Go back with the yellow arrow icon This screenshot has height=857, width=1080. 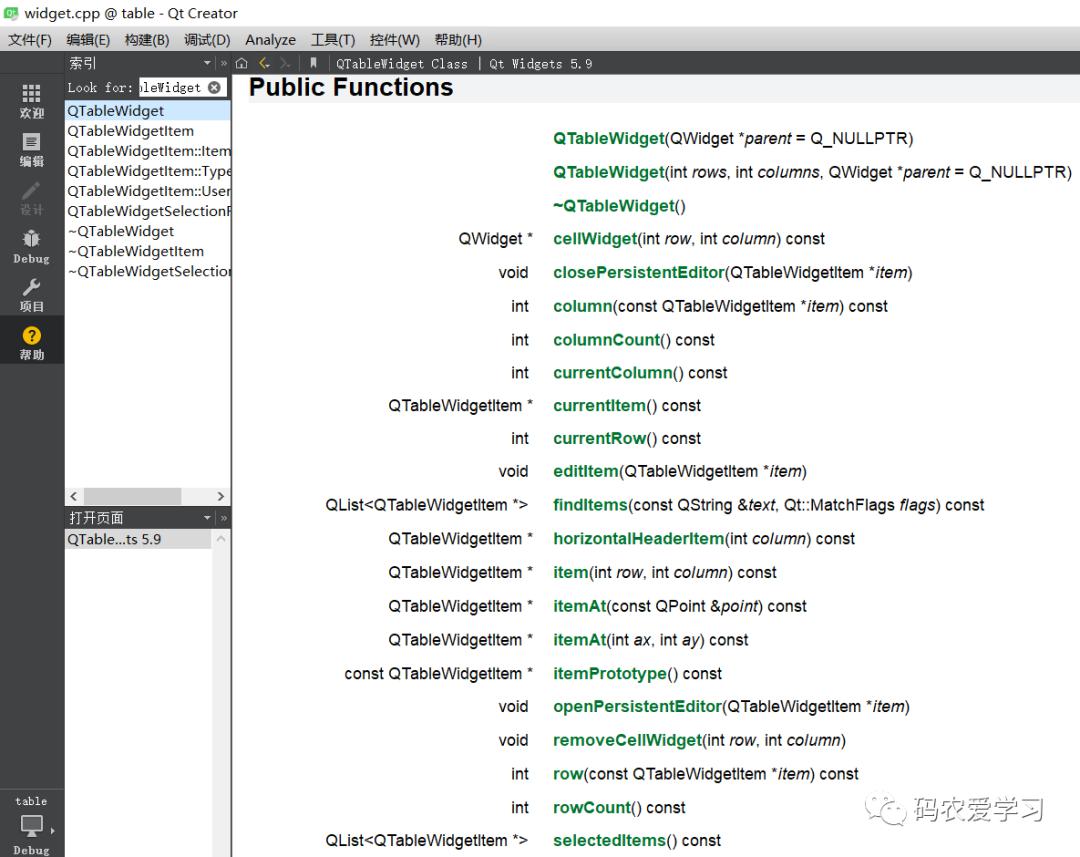coord(264,63)
